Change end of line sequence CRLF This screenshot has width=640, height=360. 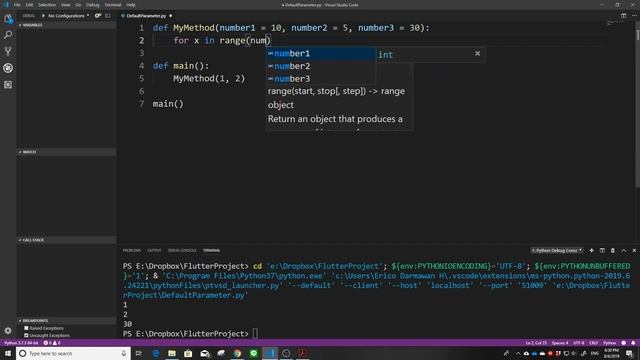[594, 343]
